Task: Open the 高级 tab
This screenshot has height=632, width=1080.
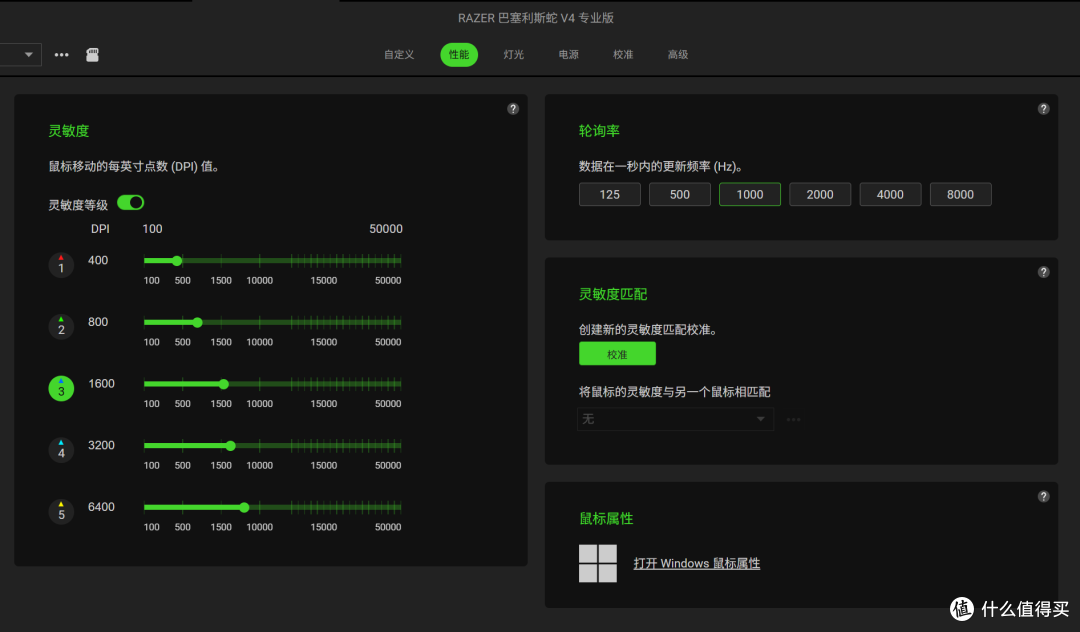Action: pos(678,54)
